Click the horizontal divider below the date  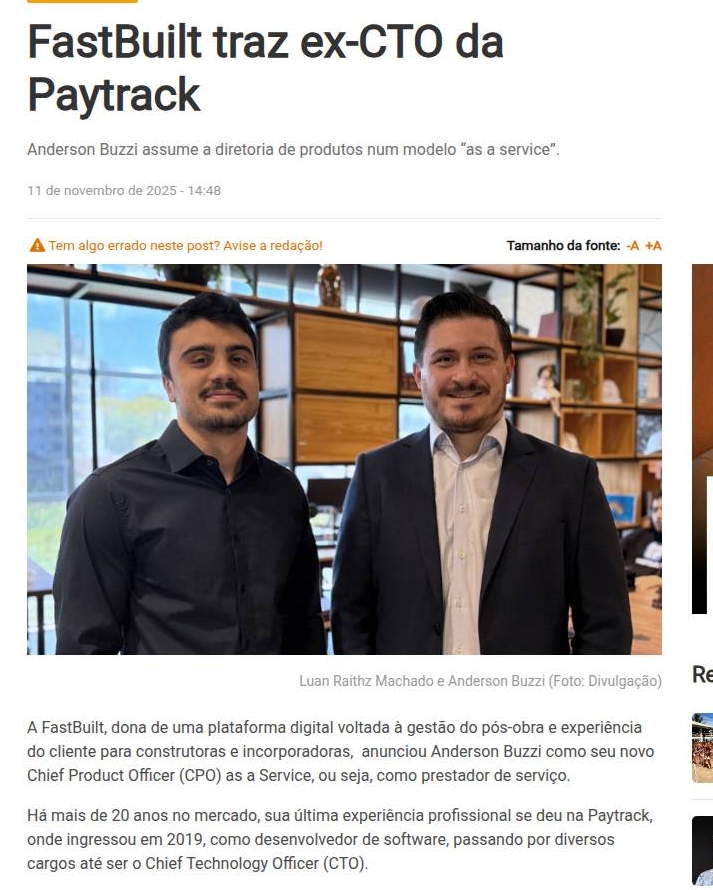click(x=345, y=218)
